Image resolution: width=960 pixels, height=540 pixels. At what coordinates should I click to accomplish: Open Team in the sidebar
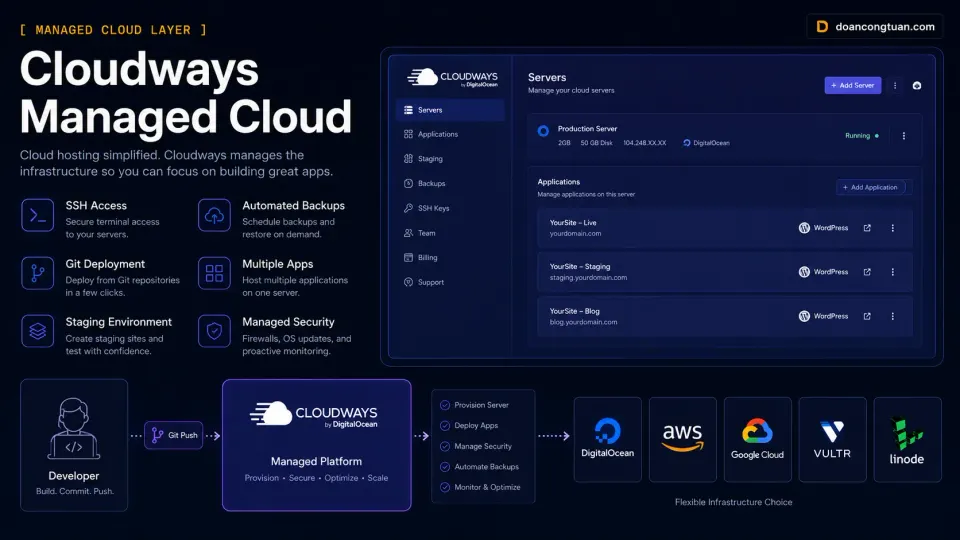(419, 233)
